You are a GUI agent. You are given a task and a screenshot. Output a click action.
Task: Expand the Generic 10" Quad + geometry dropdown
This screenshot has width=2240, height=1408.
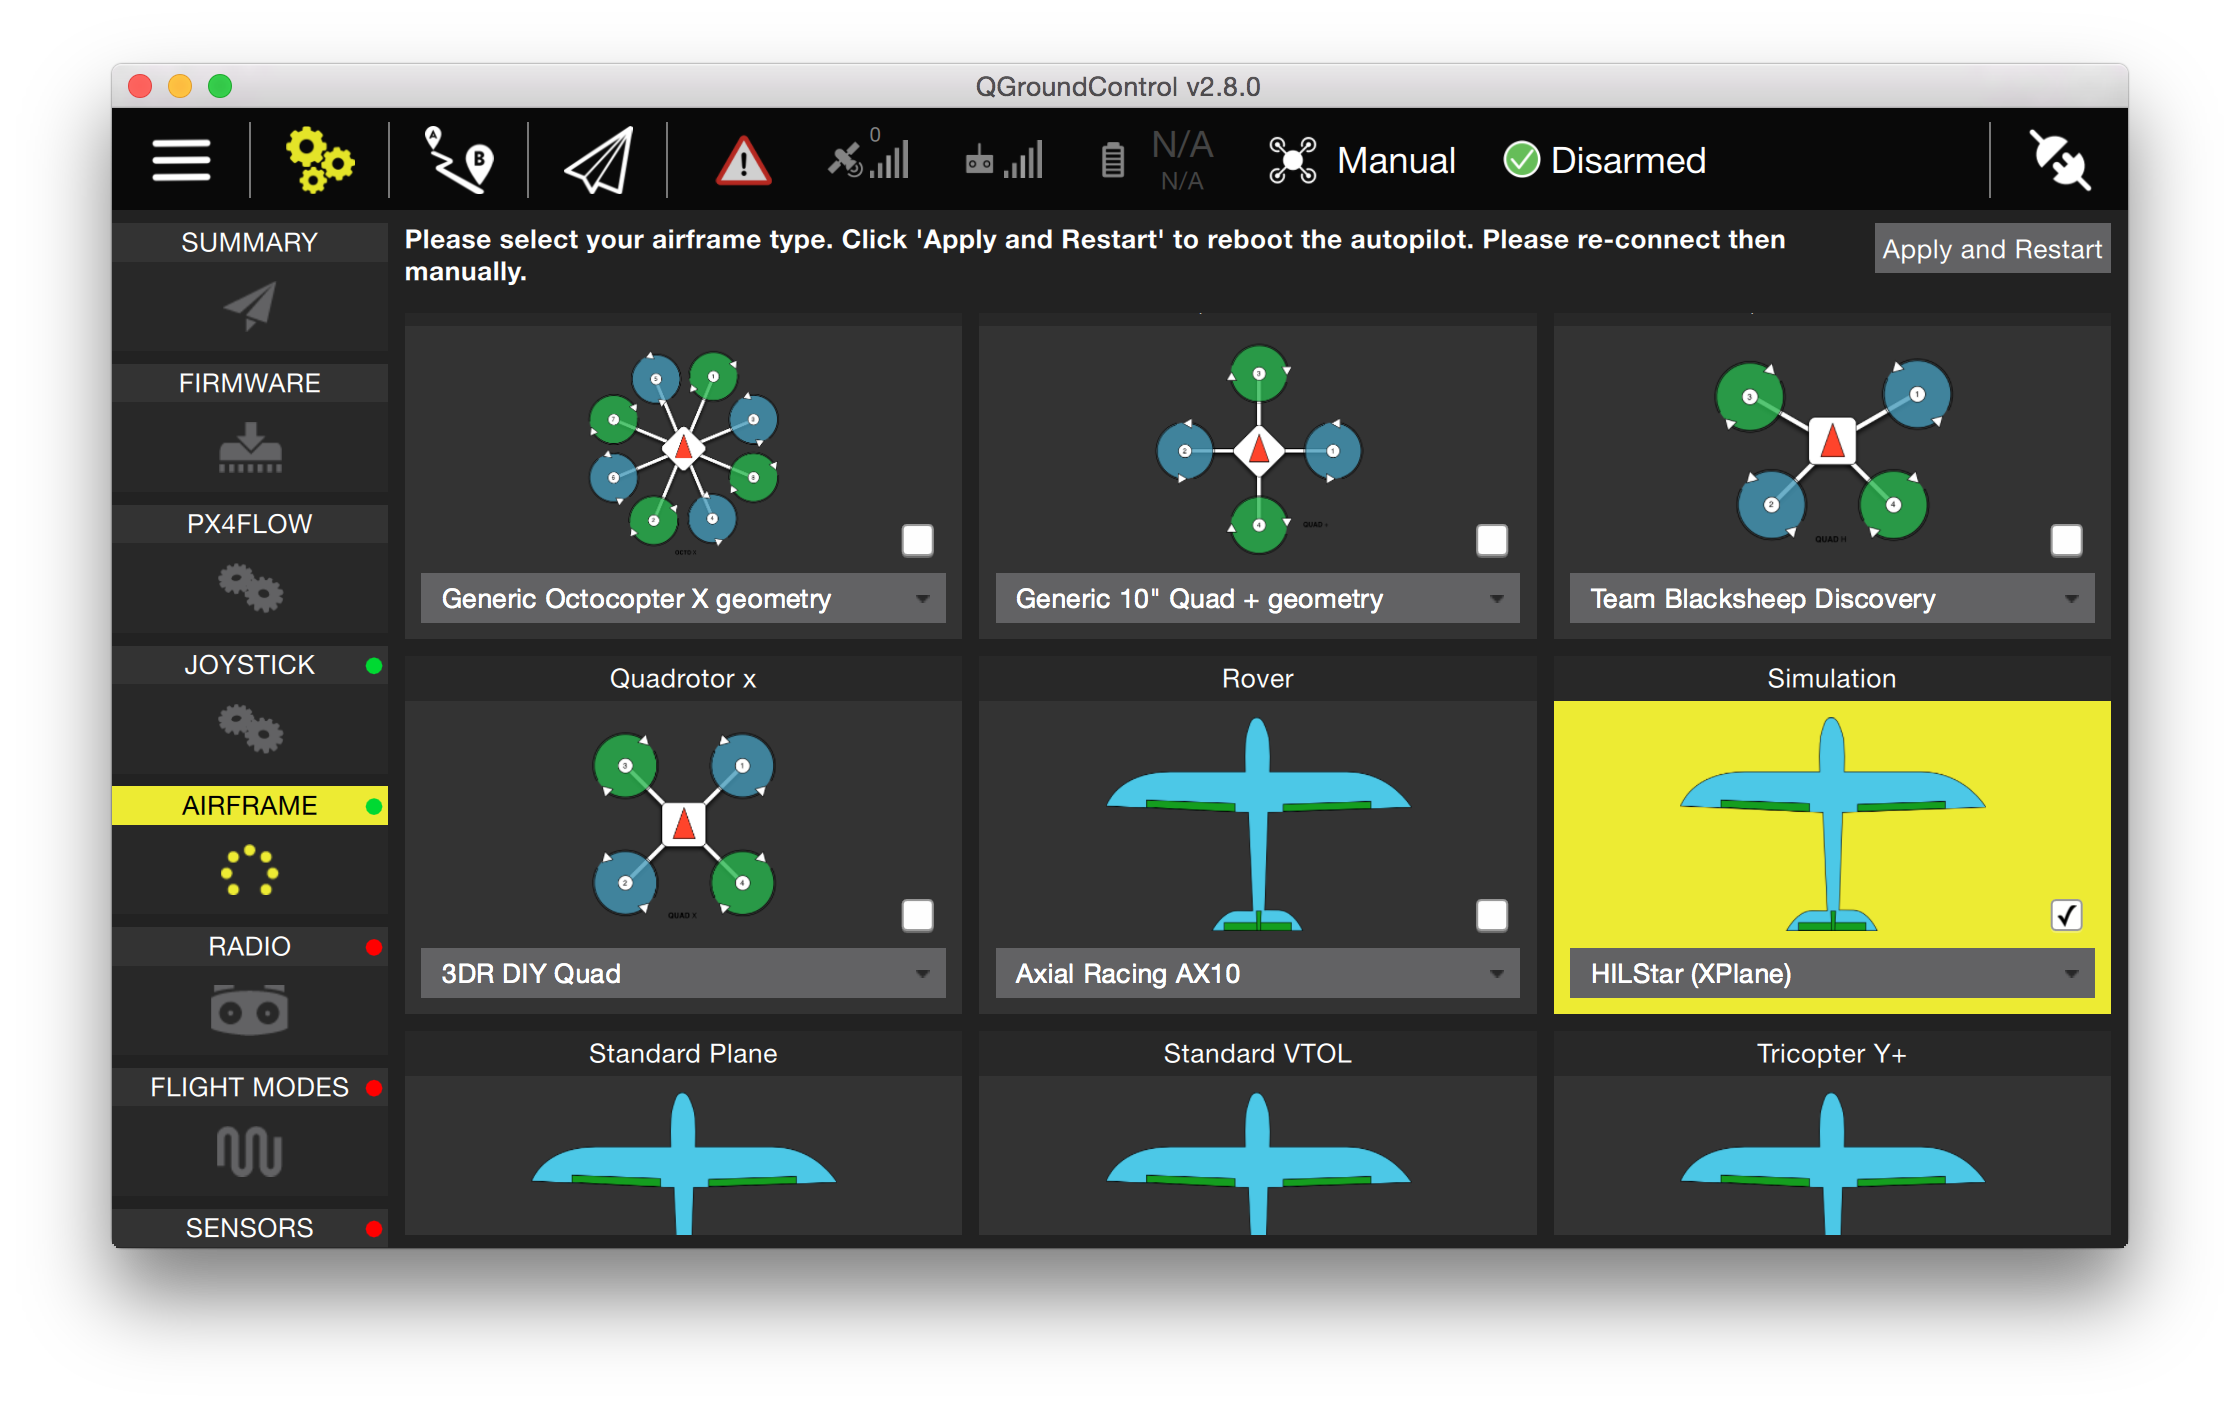pyautogui.click(x=1257, y=598)
